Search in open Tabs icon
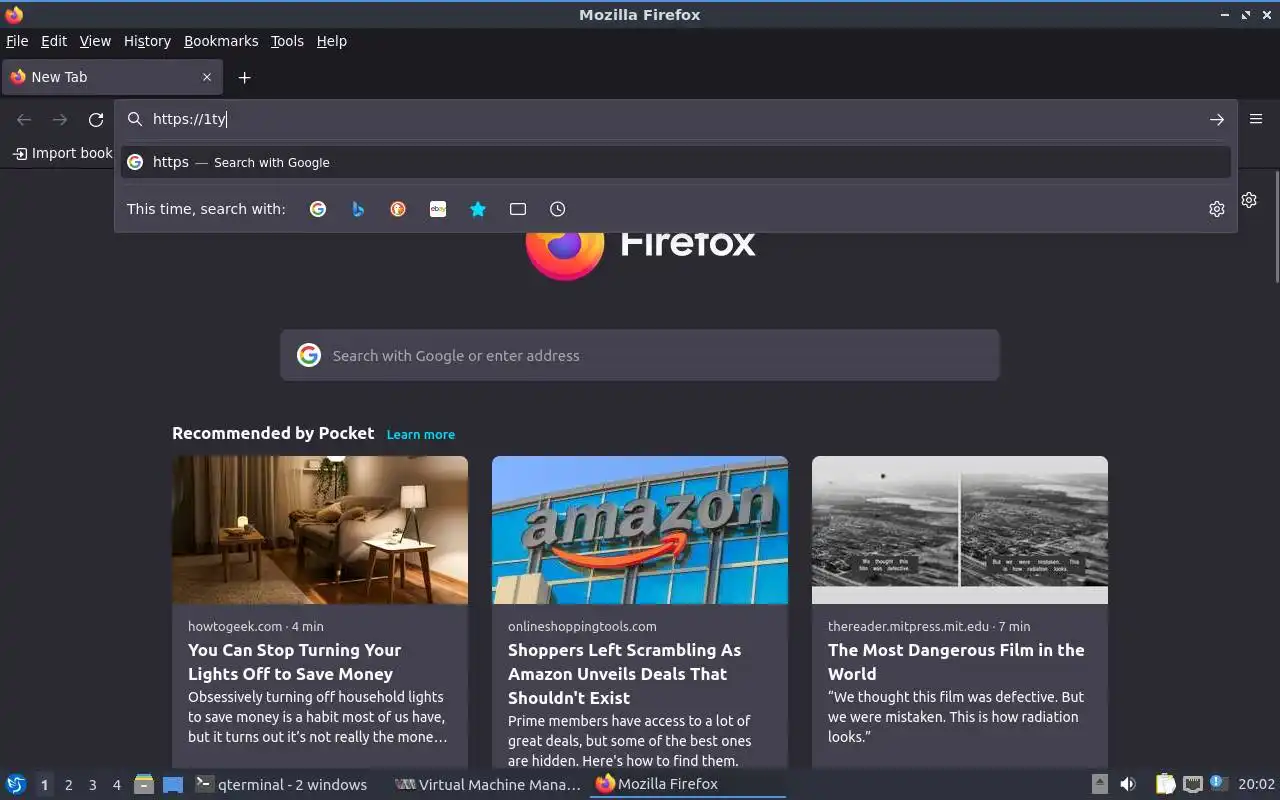This screenshot has width=1280, height=800. 518,209
